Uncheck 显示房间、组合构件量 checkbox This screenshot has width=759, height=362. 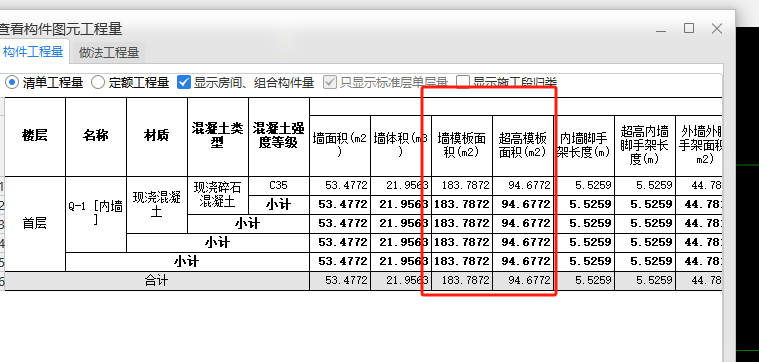[x=183, y=82]
